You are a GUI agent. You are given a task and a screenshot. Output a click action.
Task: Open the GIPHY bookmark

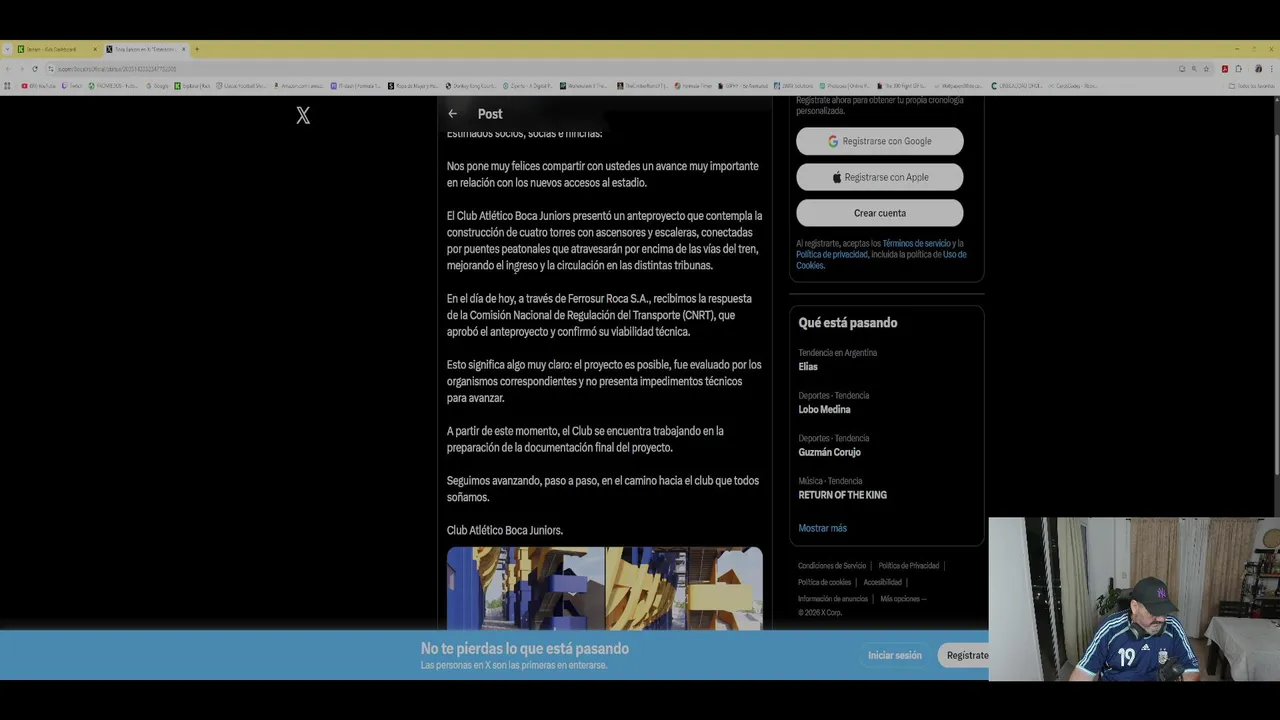click(x=745, y=86)
